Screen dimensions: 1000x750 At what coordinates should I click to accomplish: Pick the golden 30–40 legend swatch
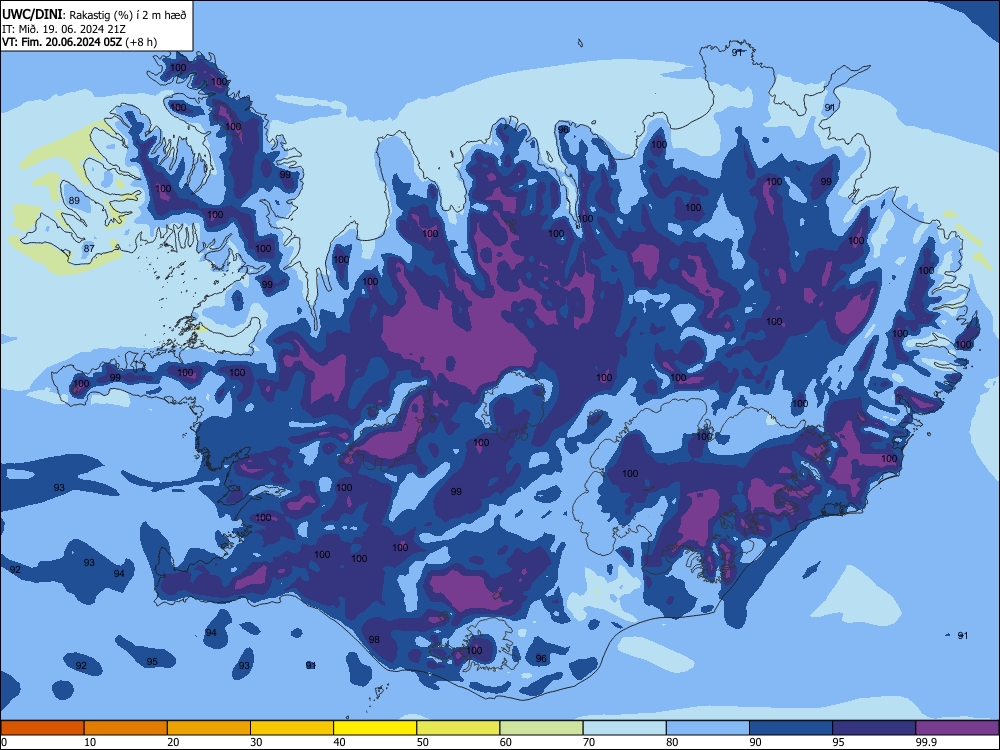[292, 728]
